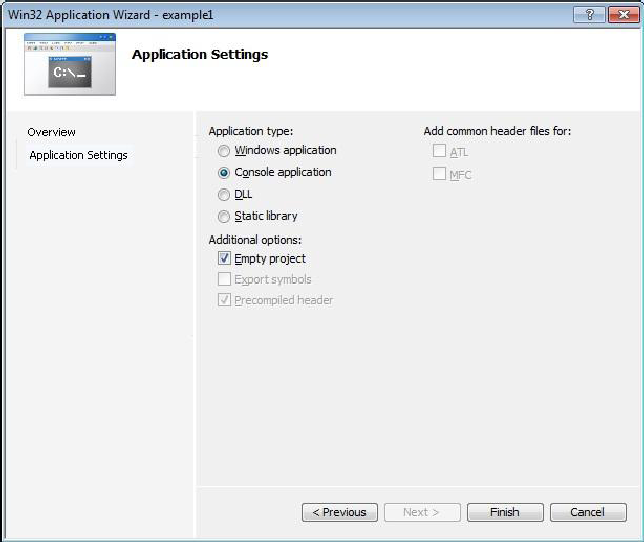Go back with the Previous button
The width and height of the screenshot is (644, 542).
340,512
